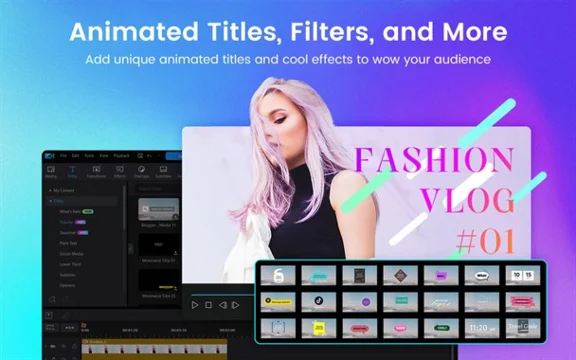Toggle the track visibility eye icon
This screenshot has width=576, height=360.
coord(64,346)
